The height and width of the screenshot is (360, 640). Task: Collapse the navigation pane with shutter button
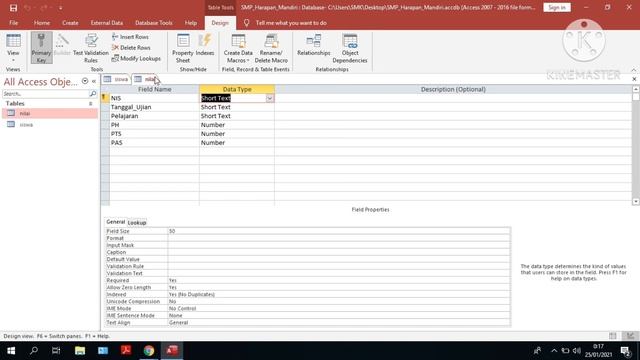click(94, 81)
